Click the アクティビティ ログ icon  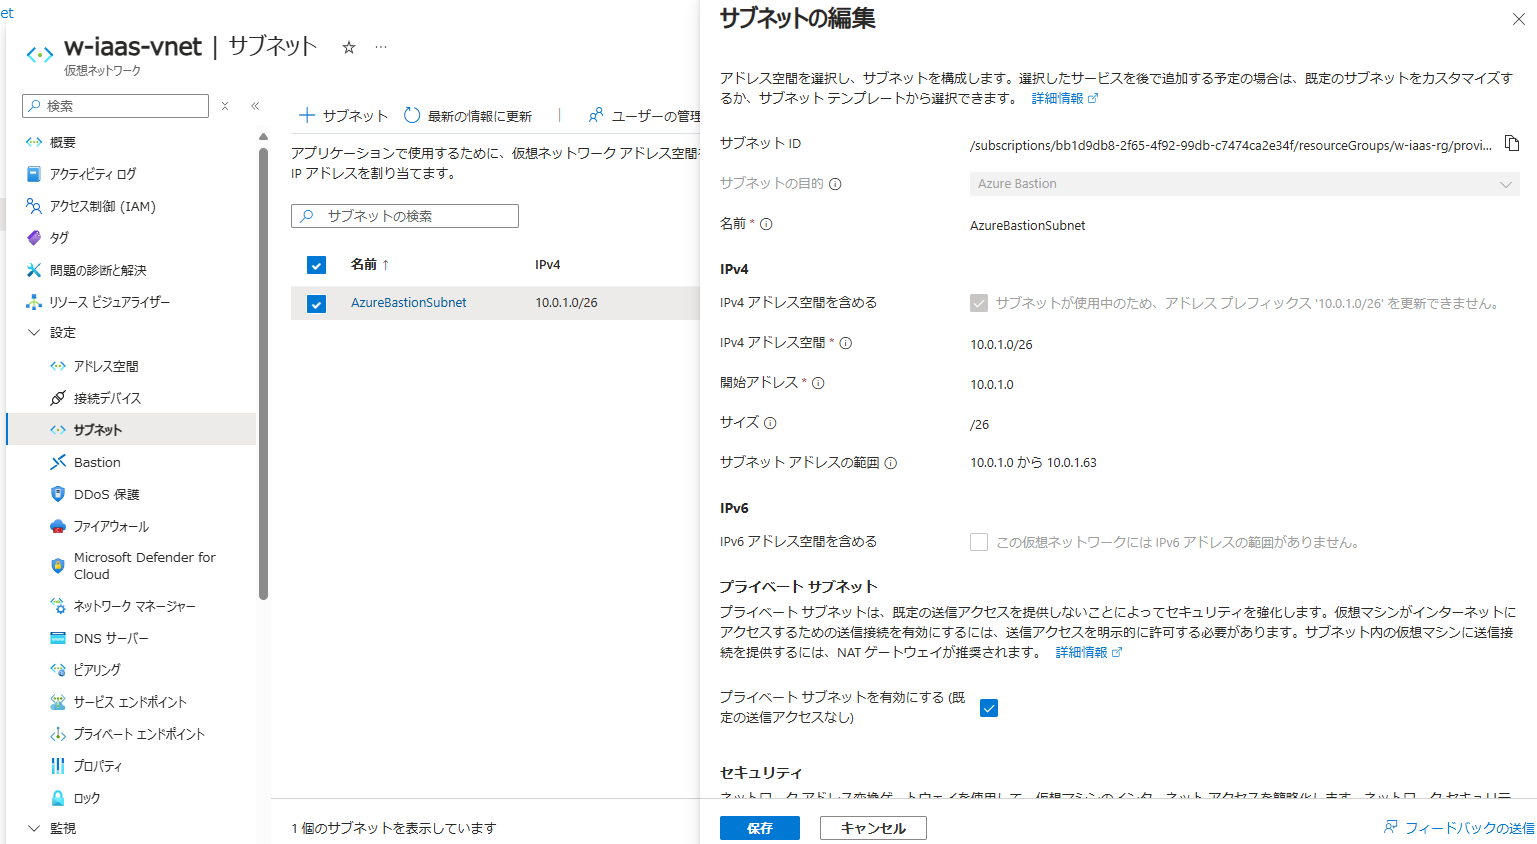coord(34,174)
